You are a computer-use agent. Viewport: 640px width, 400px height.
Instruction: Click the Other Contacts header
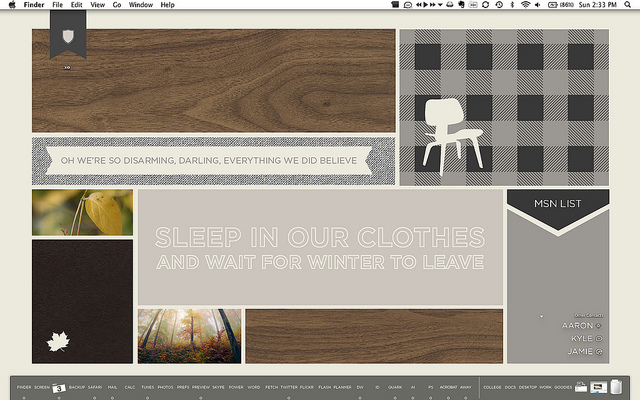point(589,316)
